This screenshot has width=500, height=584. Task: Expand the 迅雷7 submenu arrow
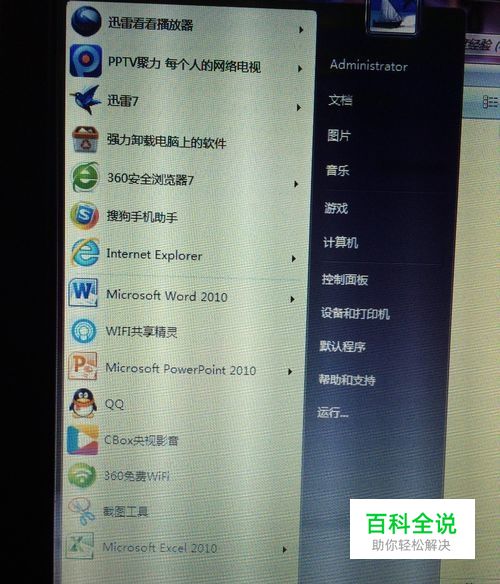pos(298,108)
